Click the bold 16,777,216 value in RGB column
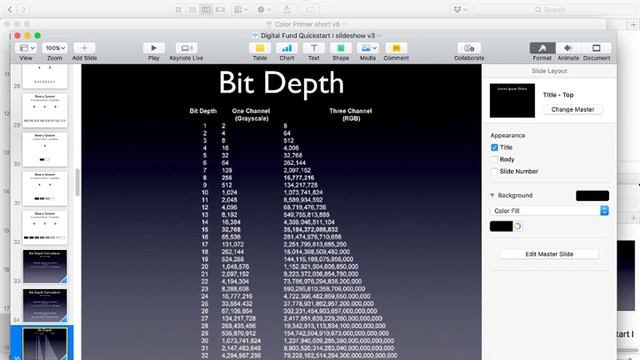Image resolution: width=640 pixels, height=360 pixels. tap(299, 178)
